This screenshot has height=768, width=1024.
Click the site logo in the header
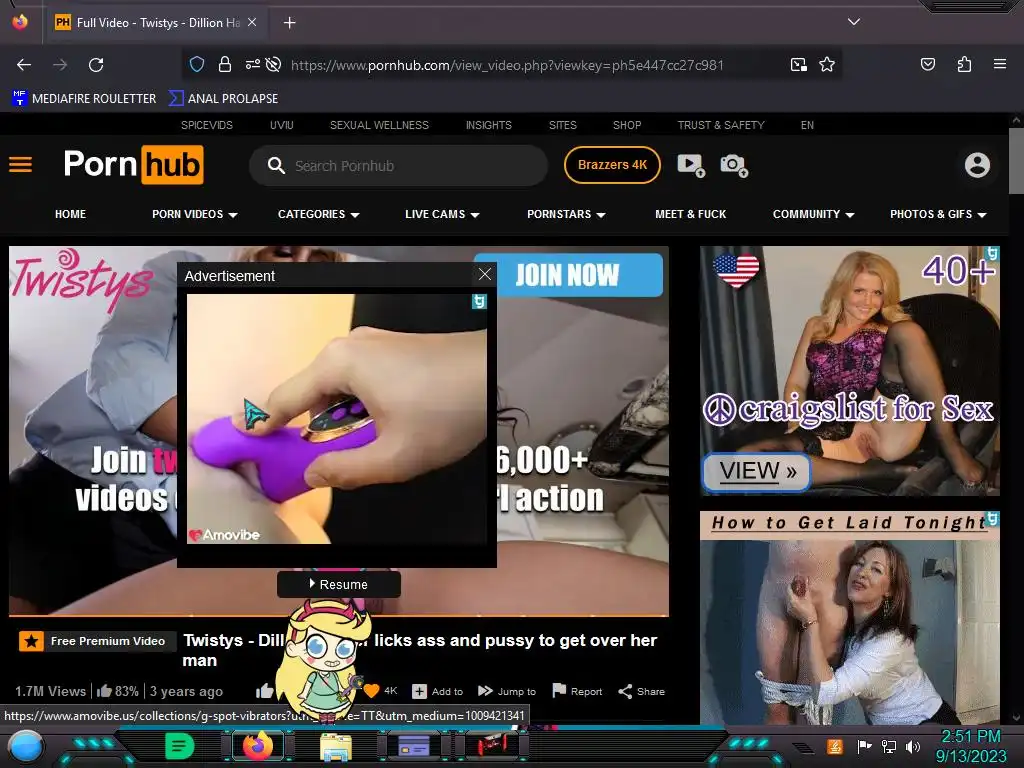point(133,164)
